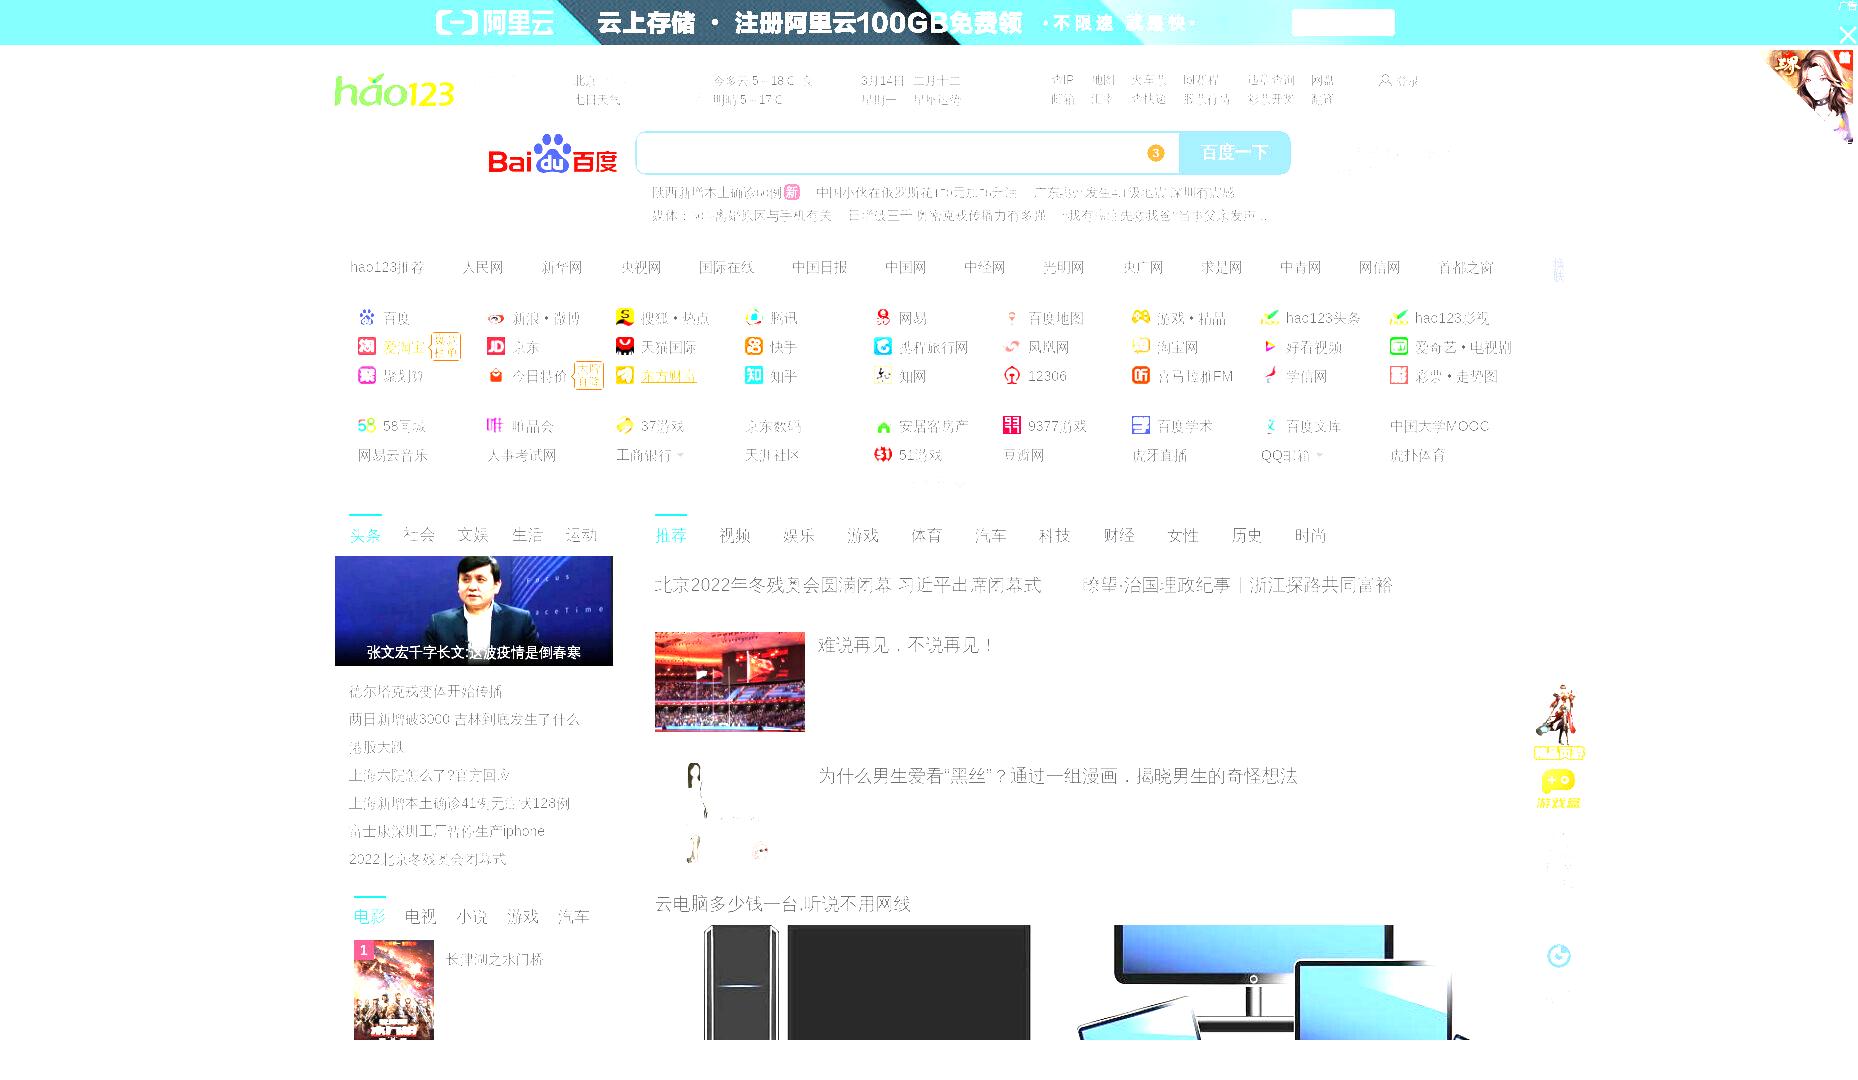Open news 上海六院怎么了?官方回应
Screen dimensions: 1858x1080
pyautogui.click(x=430, y=775)
